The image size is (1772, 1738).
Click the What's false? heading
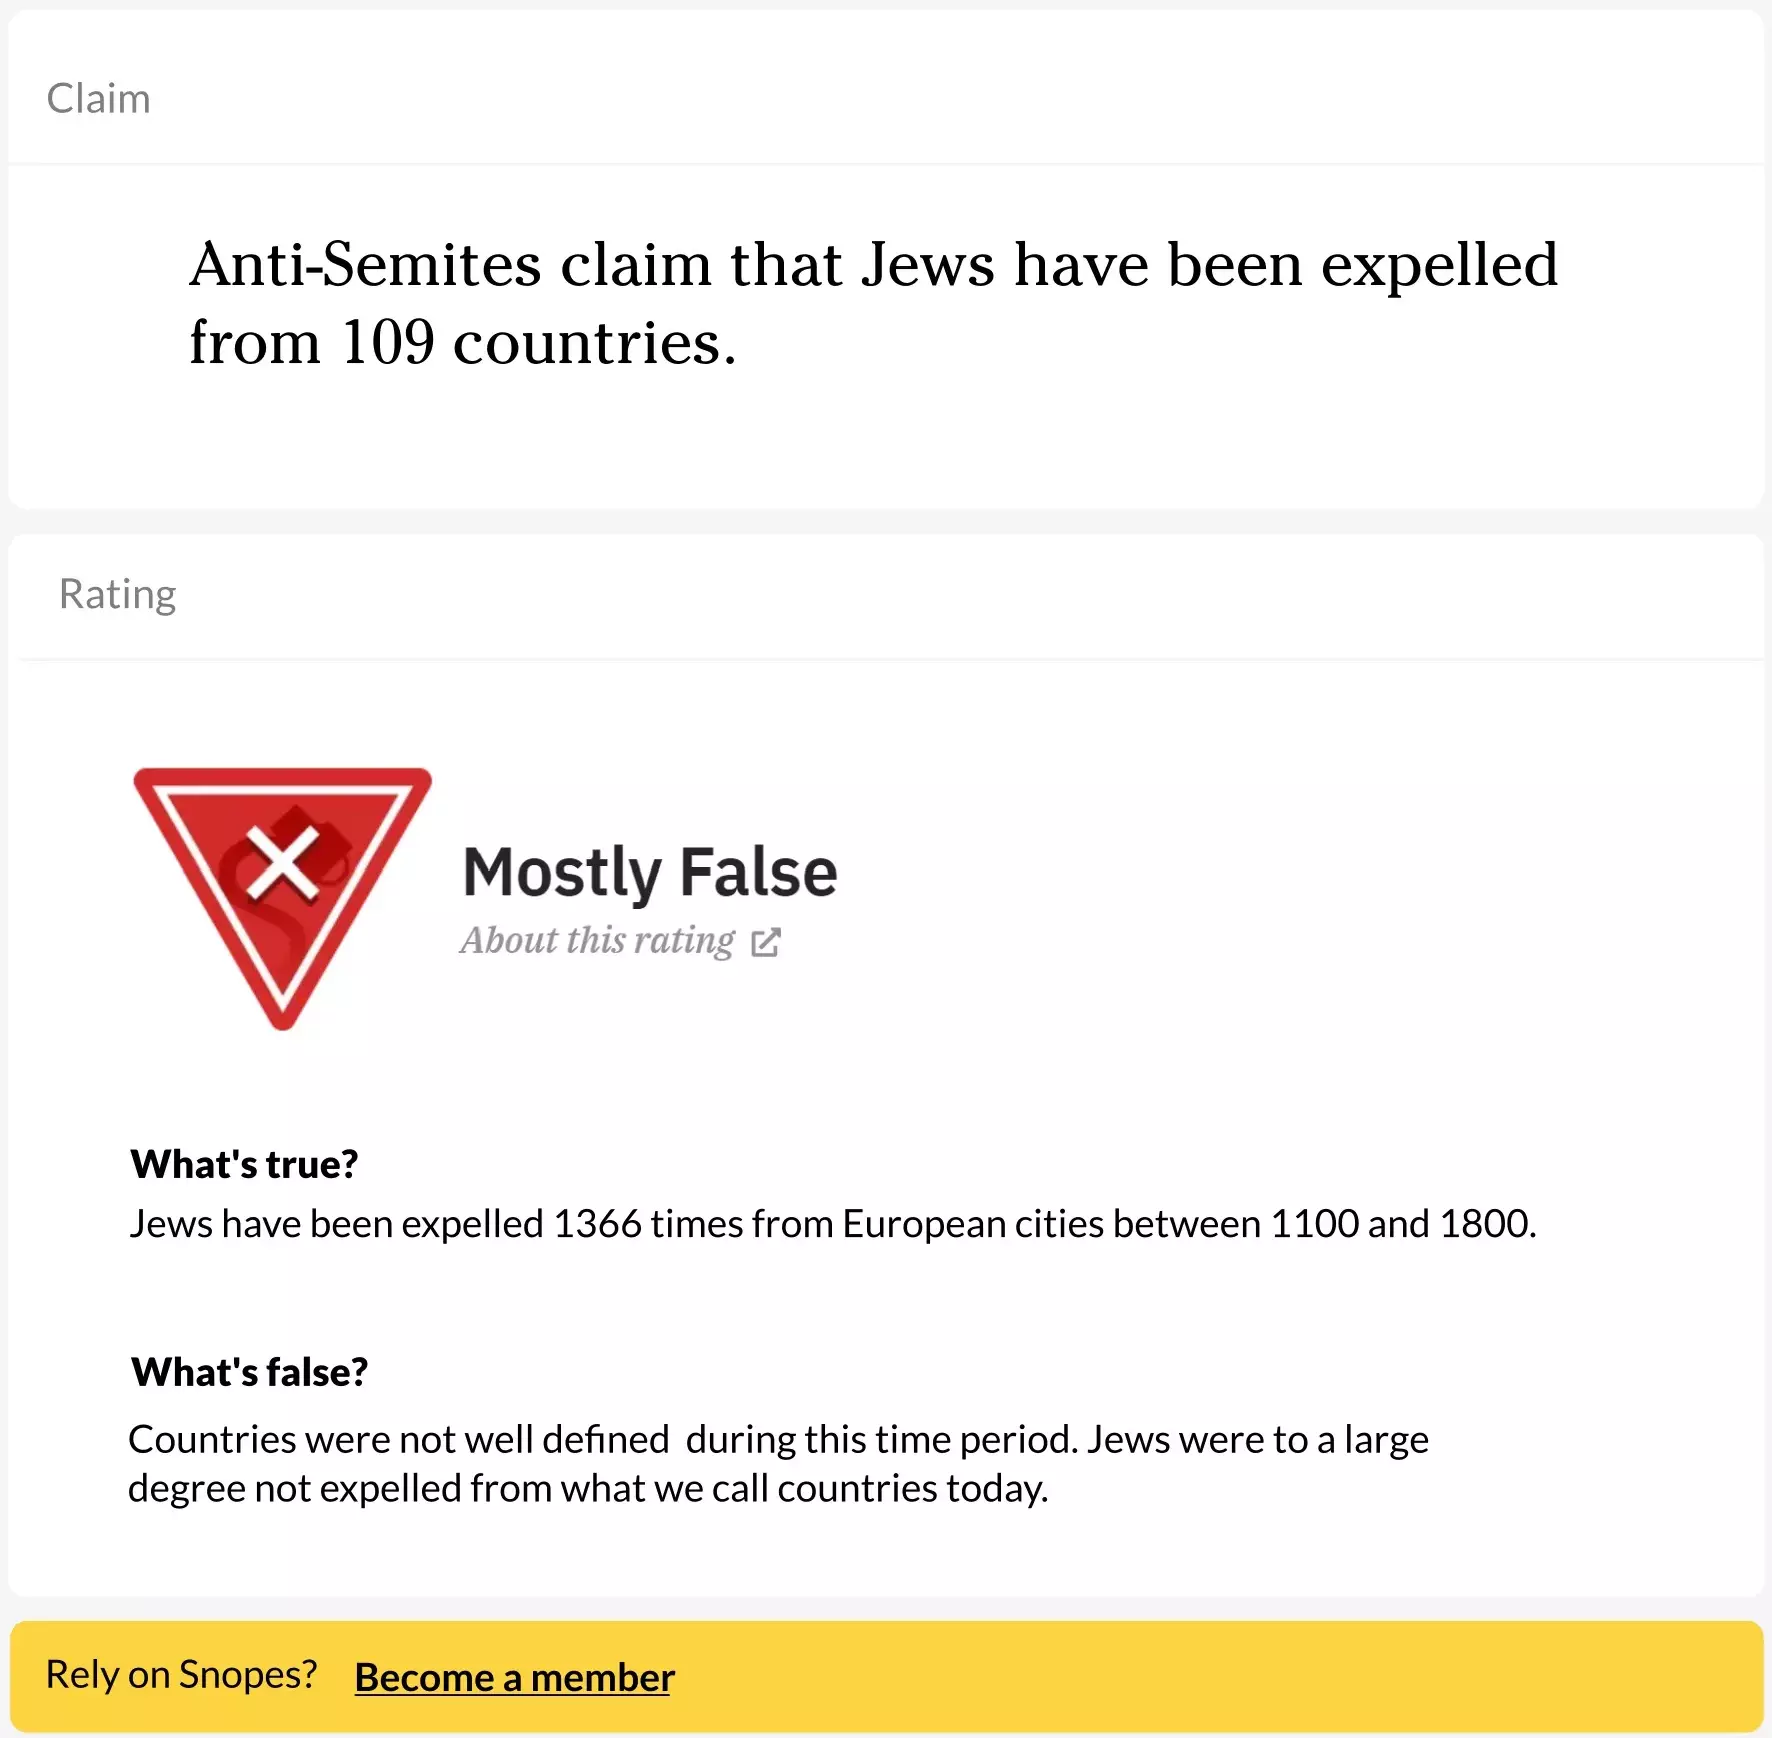coord(250,1372)
